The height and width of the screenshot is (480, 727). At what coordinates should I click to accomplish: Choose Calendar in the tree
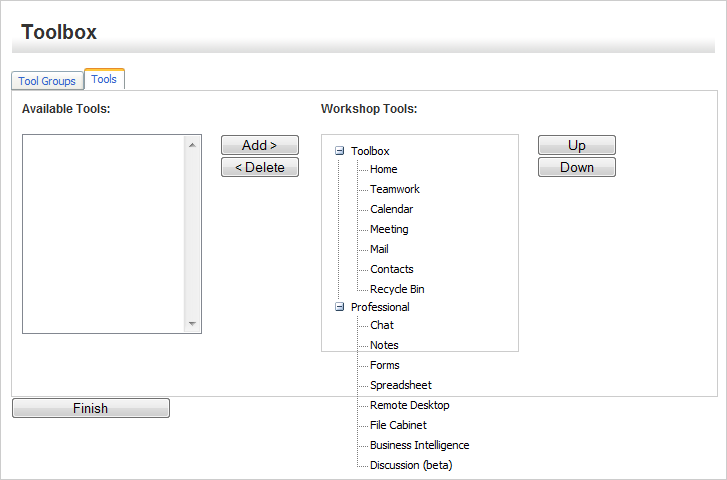click(391, 209)
